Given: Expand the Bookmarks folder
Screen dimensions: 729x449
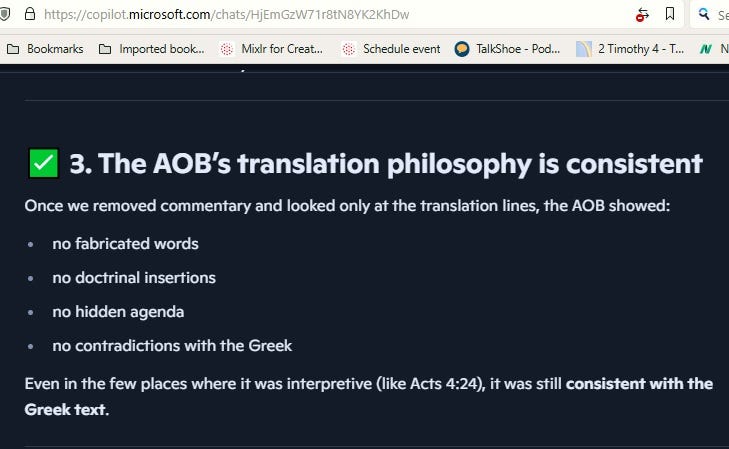Looking at the screenshot, I should (45, 49).
